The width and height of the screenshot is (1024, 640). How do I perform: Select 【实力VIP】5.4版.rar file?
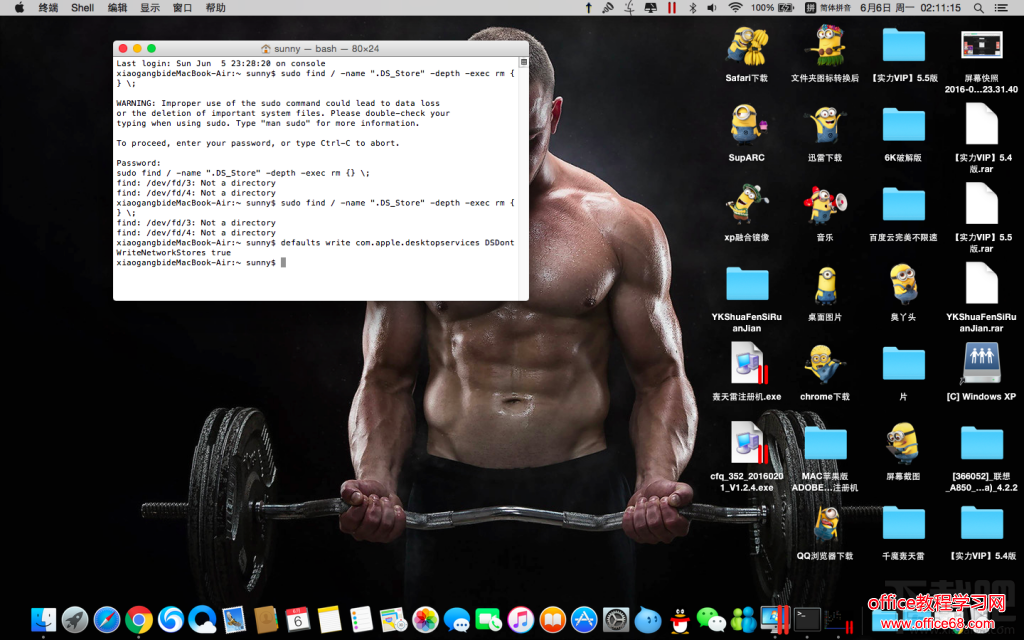click(x=982, y=124)
